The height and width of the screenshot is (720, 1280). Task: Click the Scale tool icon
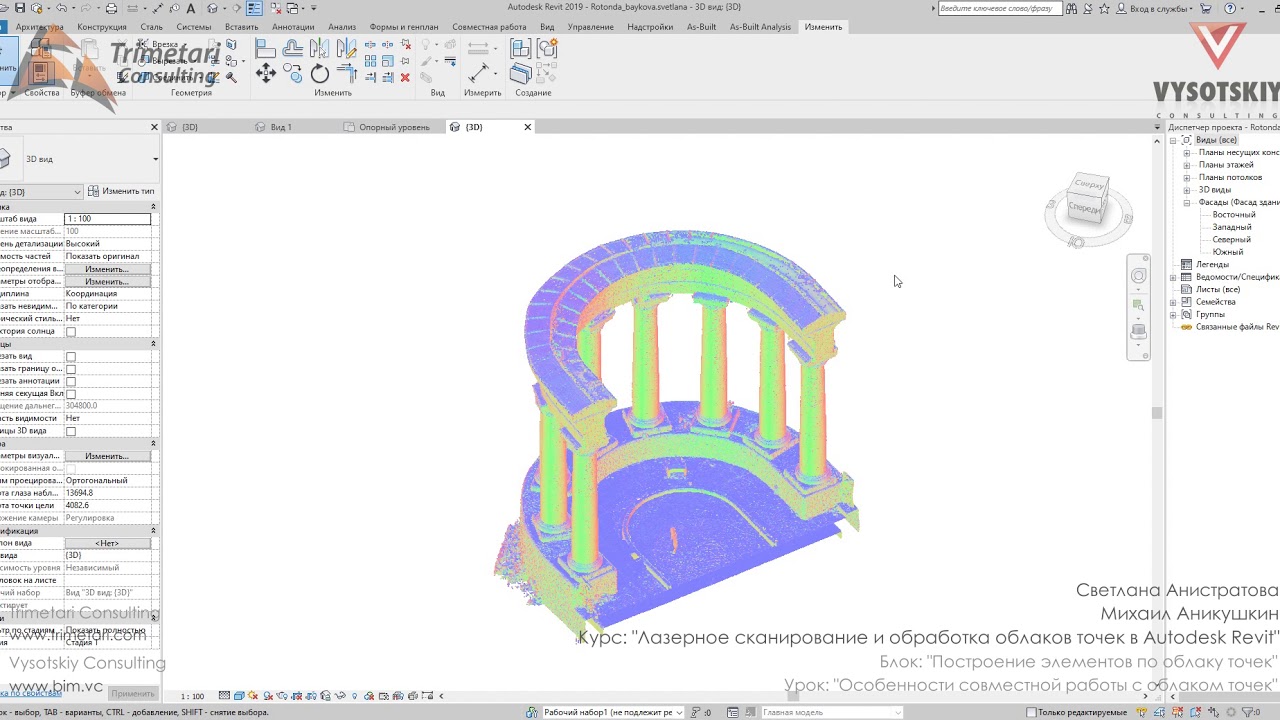point(388,61)
